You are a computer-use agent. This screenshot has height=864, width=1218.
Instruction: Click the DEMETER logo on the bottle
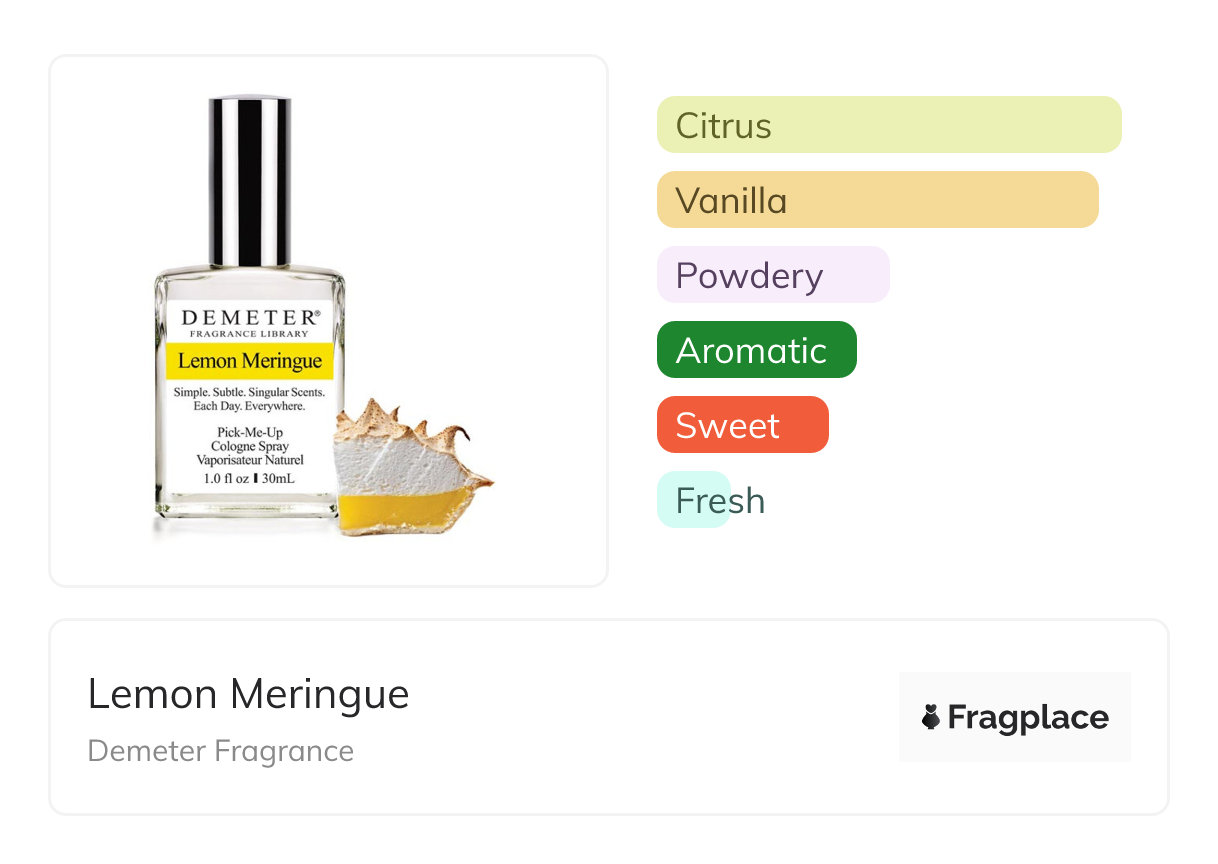tap(251, 317)
